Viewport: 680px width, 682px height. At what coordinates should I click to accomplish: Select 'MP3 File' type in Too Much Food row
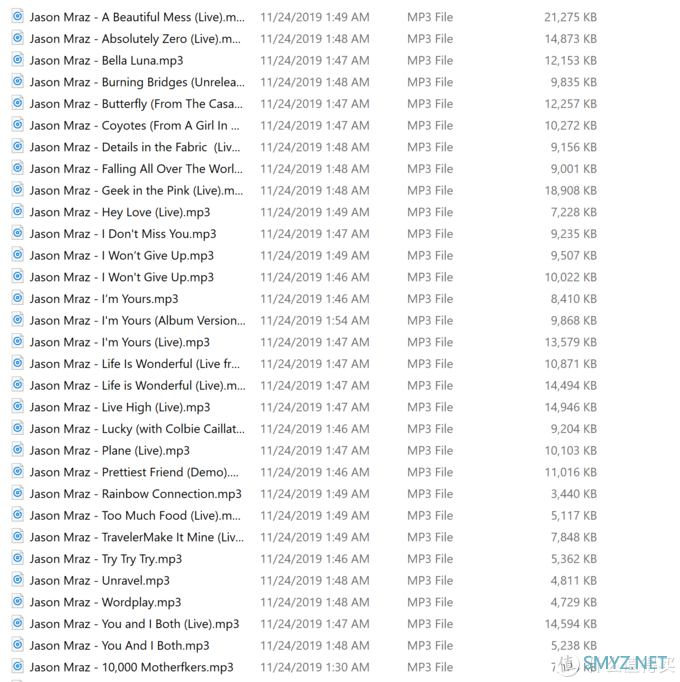point(430,516)
